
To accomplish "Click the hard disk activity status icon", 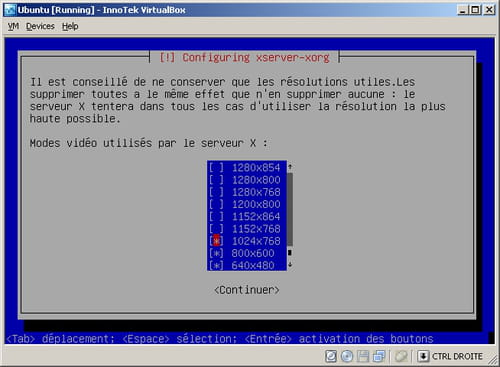I will click(331, 356).
